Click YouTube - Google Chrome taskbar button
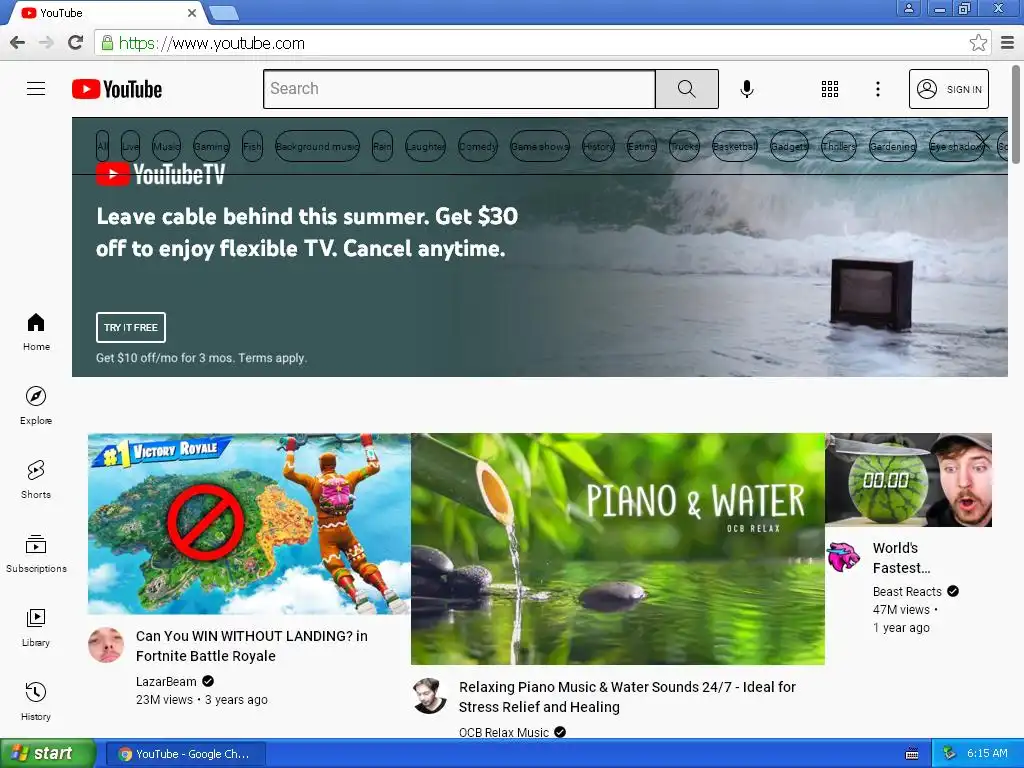 coord(185,754)
